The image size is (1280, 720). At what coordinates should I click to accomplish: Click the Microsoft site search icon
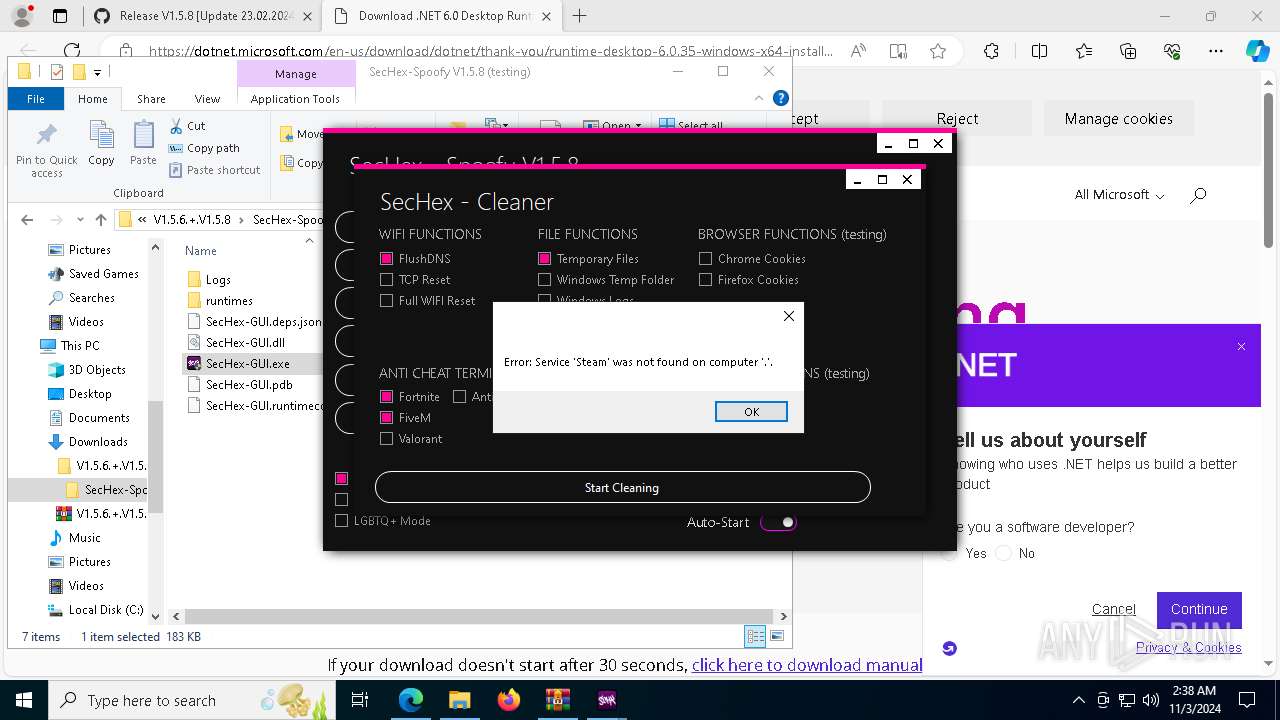point(1198,195)
